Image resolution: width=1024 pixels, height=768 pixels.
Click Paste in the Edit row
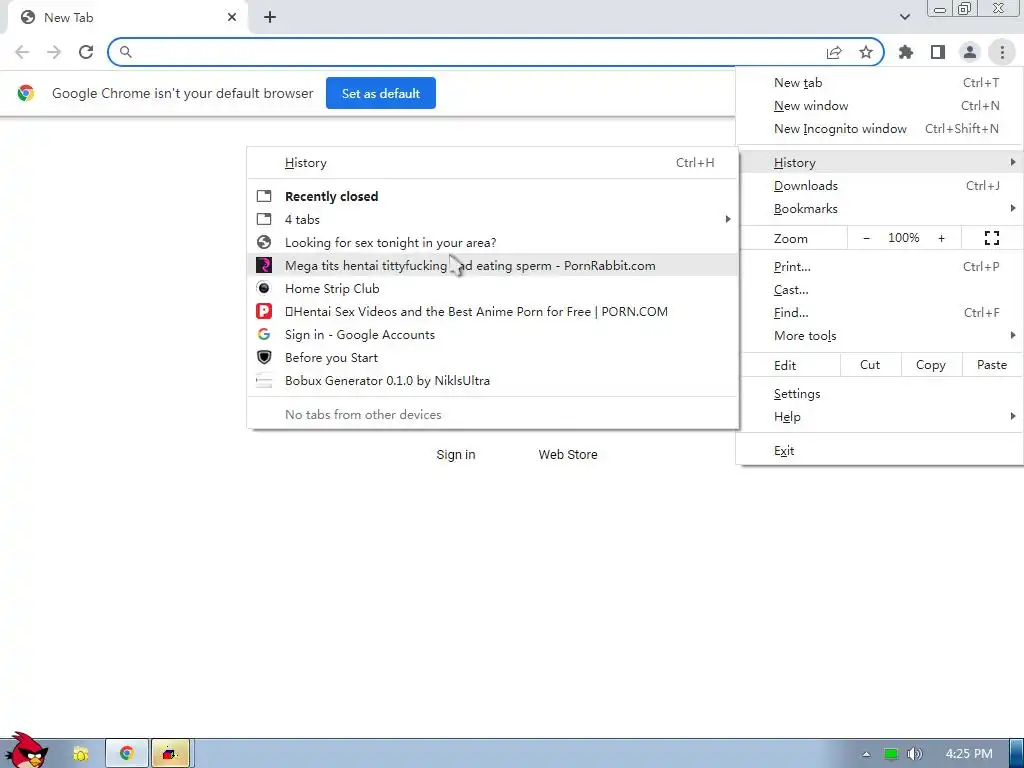pyautogui.click(x=991, y=365)
